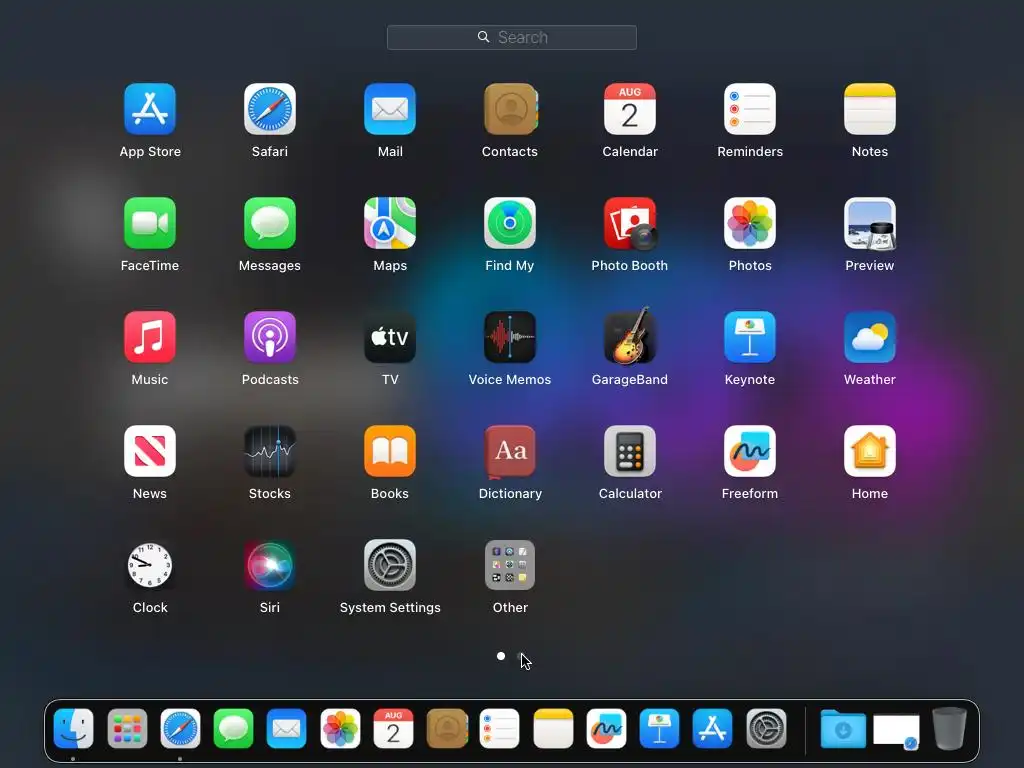Image resolution: width=1024 pixels, height=768 pixels.
Task: Start FaceTime from Launchpad
Action: point(150,223)
